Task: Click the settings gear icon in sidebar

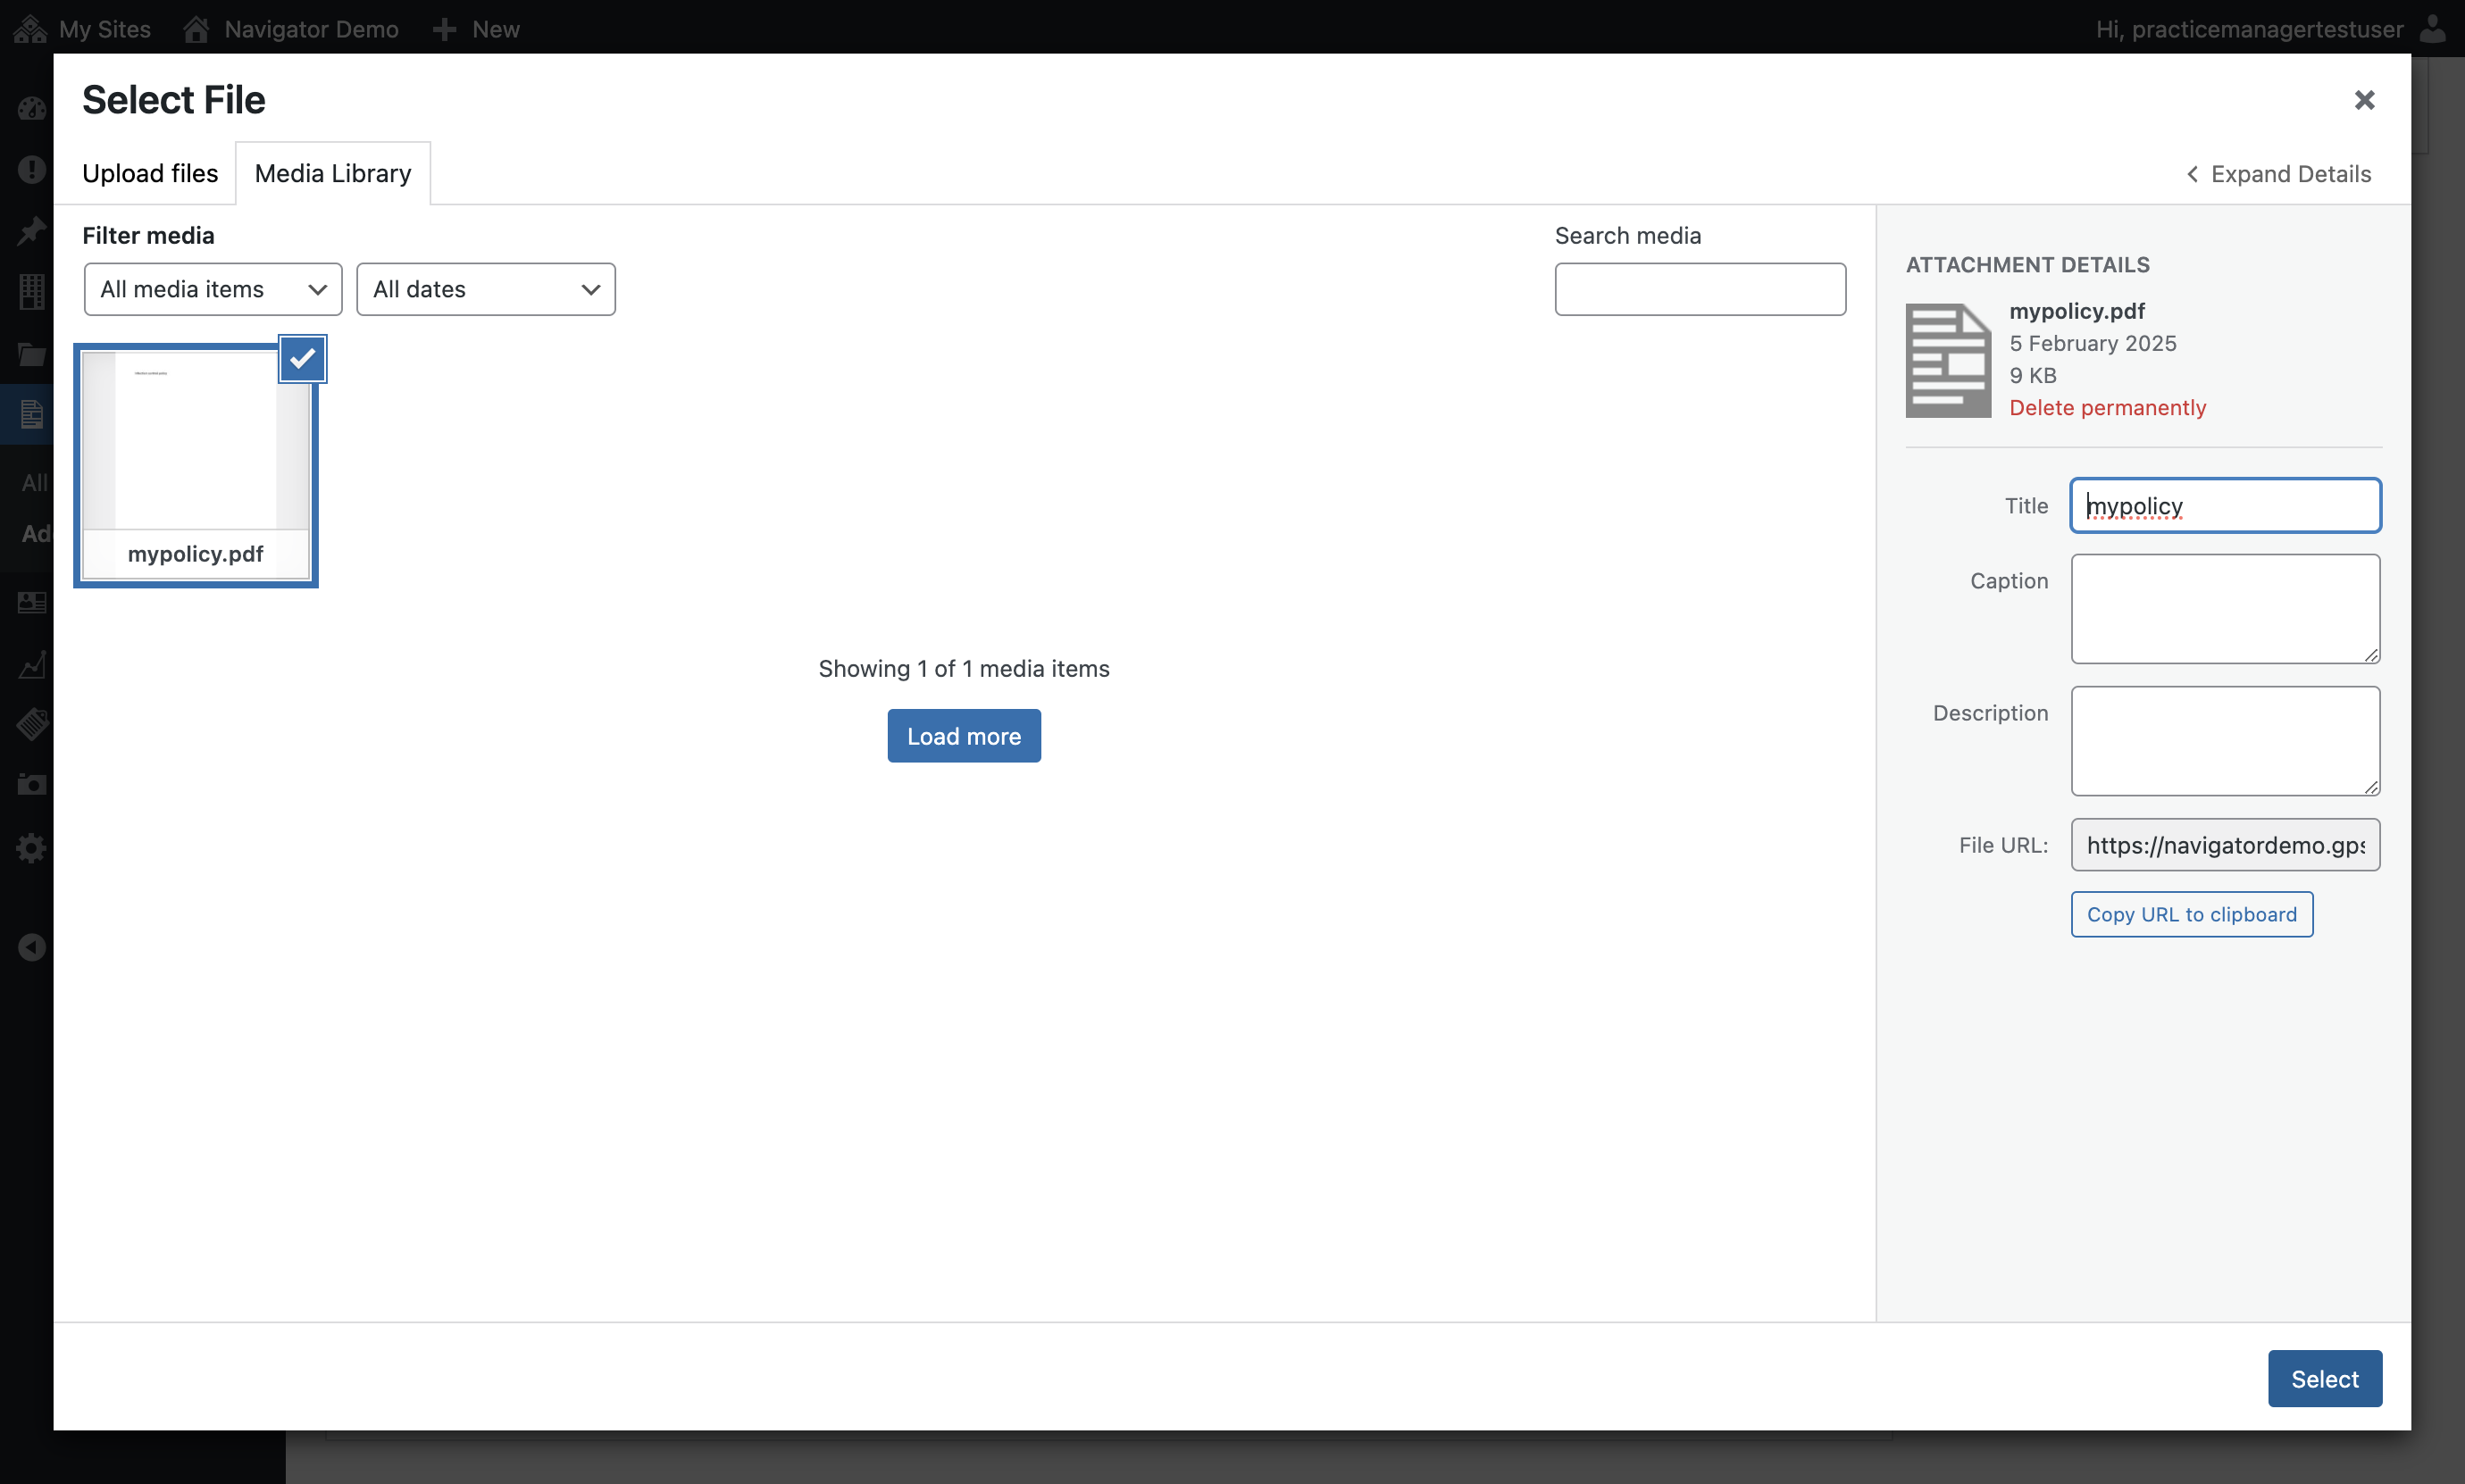Action: 32,848
